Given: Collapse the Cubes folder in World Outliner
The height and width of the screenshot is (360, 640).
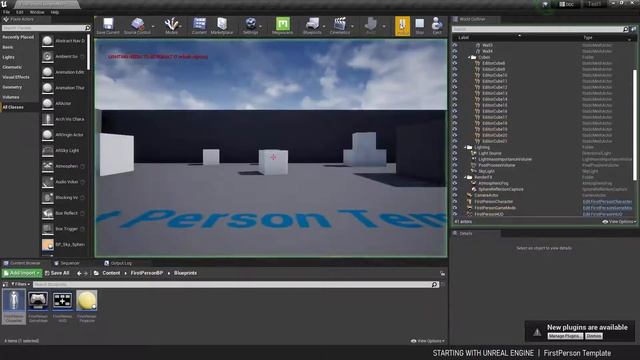Looking at the screenshot, I should click(x=469, y=57).
